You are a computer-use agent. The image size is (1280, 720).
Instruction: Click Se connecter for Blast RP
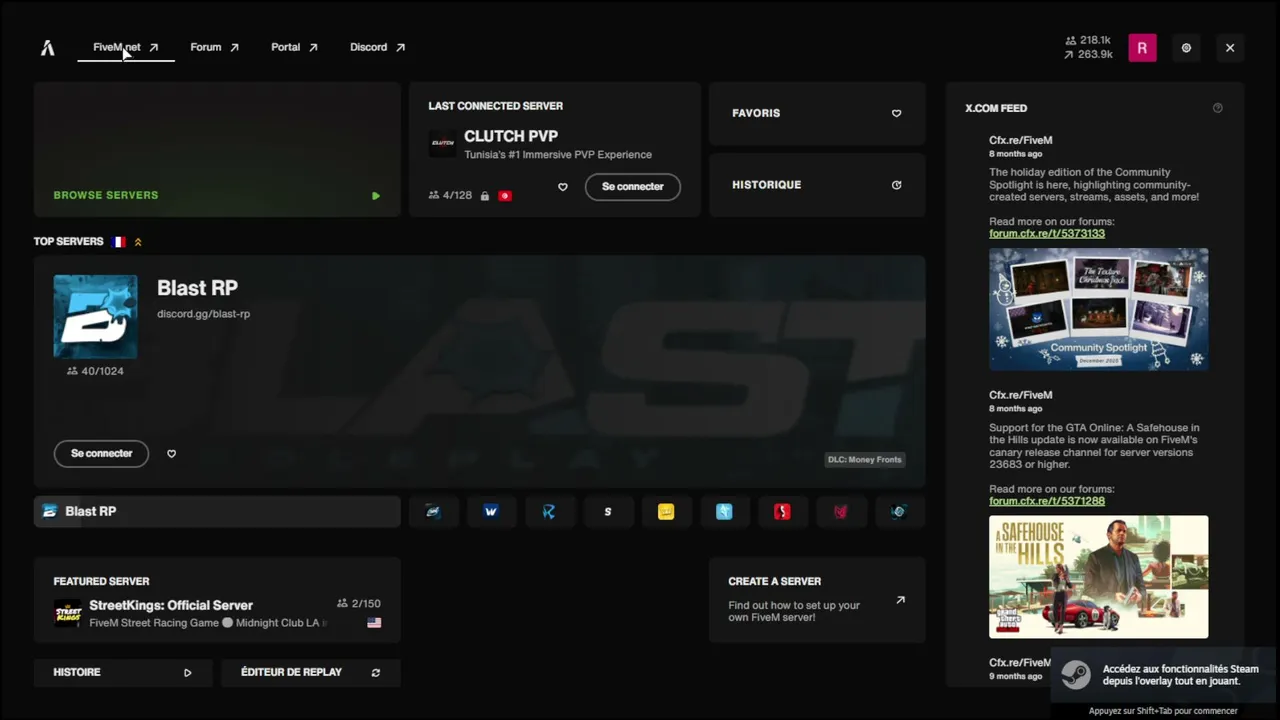101,454
